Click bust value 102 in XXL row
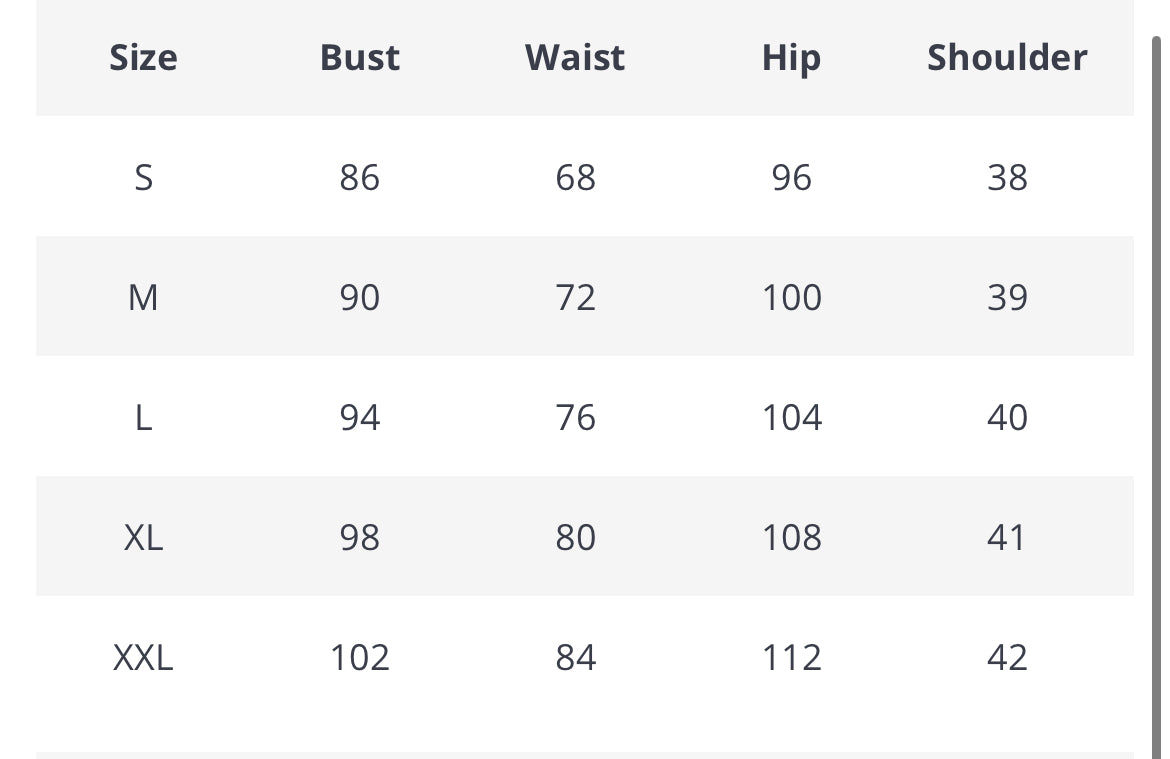Screen dimensions: 1170x759 click(360, 658)
